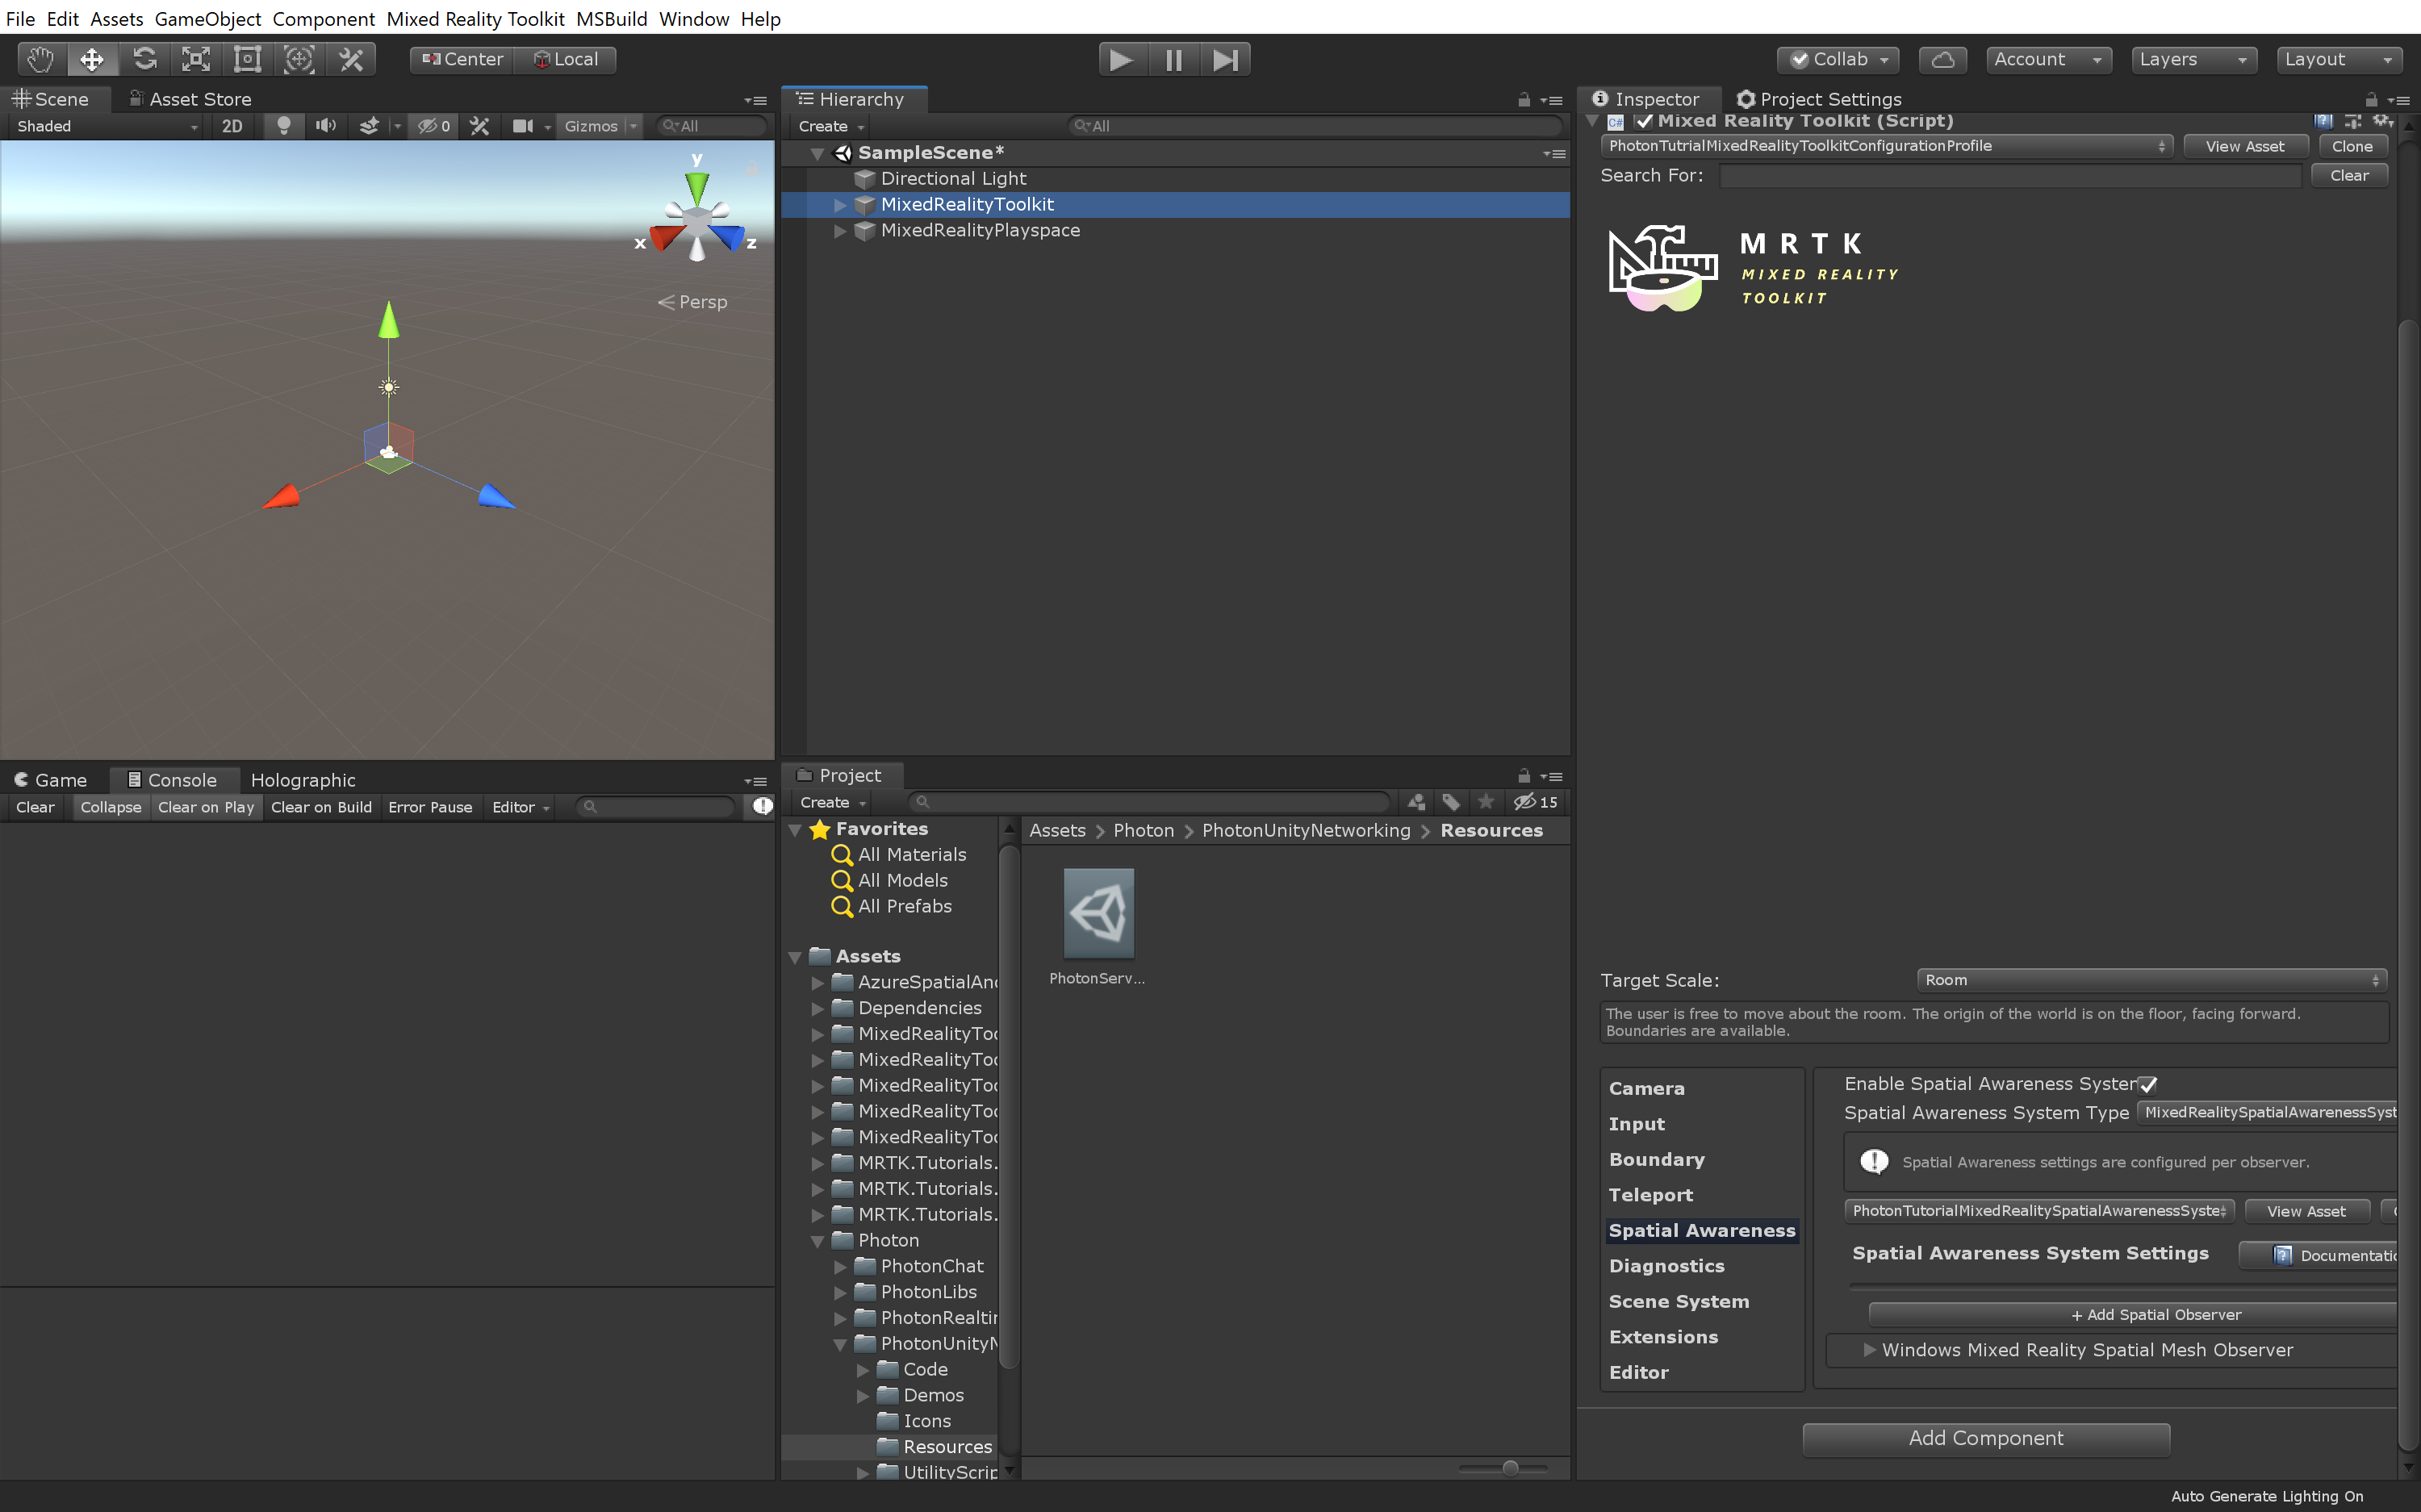Disable Mixed Reality Toolkit script checkbox

[1644, 121]
